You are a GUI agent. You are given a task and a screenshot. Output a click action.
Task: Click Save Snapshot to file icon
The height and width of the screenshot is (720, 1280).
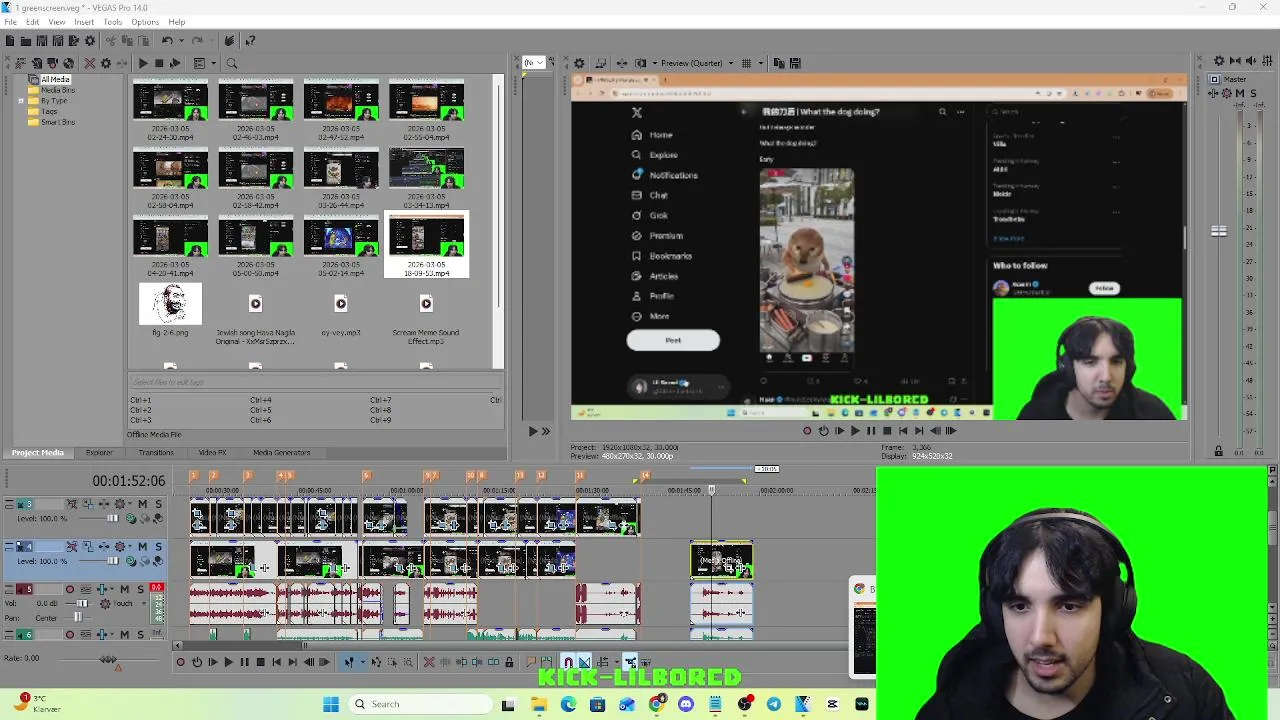(x=794, y=63)
